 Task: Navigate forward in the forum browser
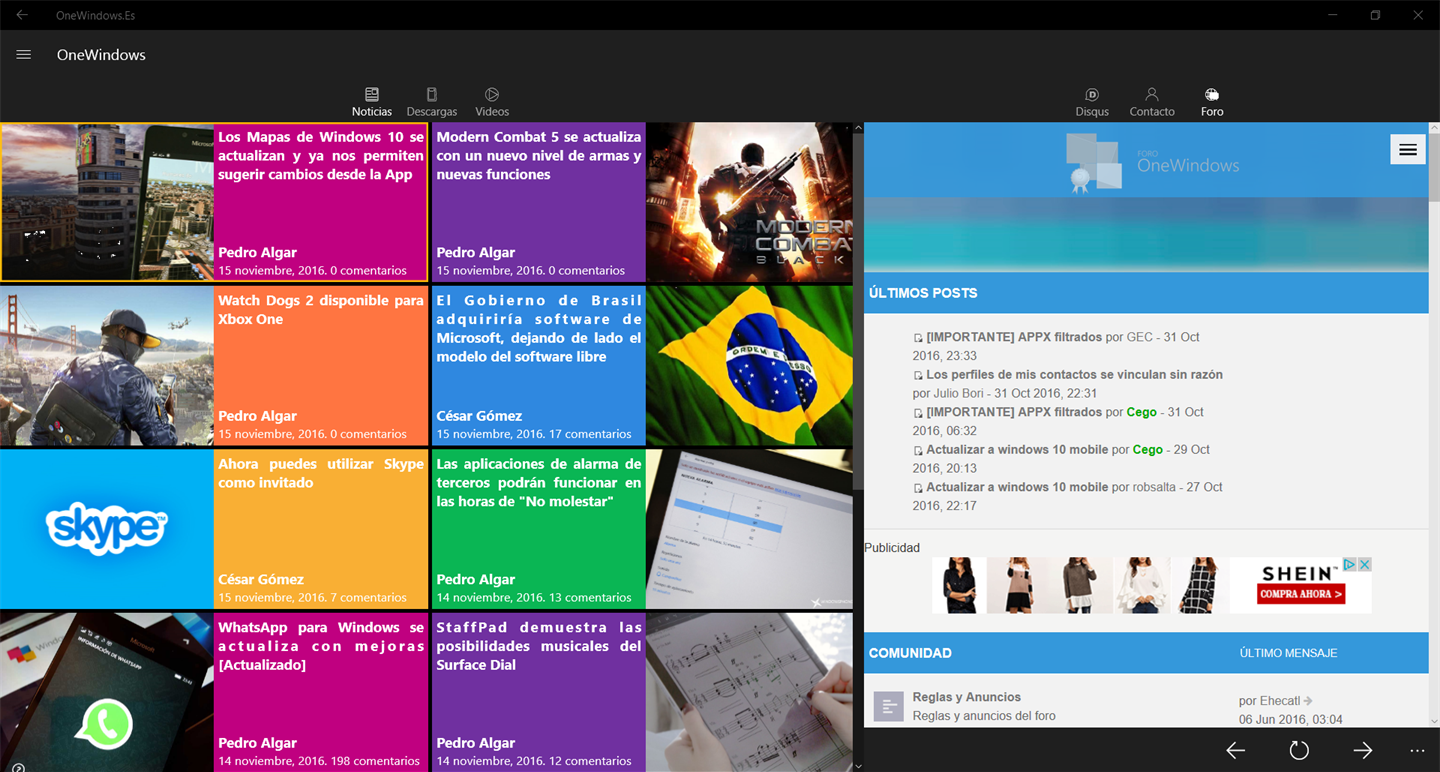click(x=1362, y=750)
